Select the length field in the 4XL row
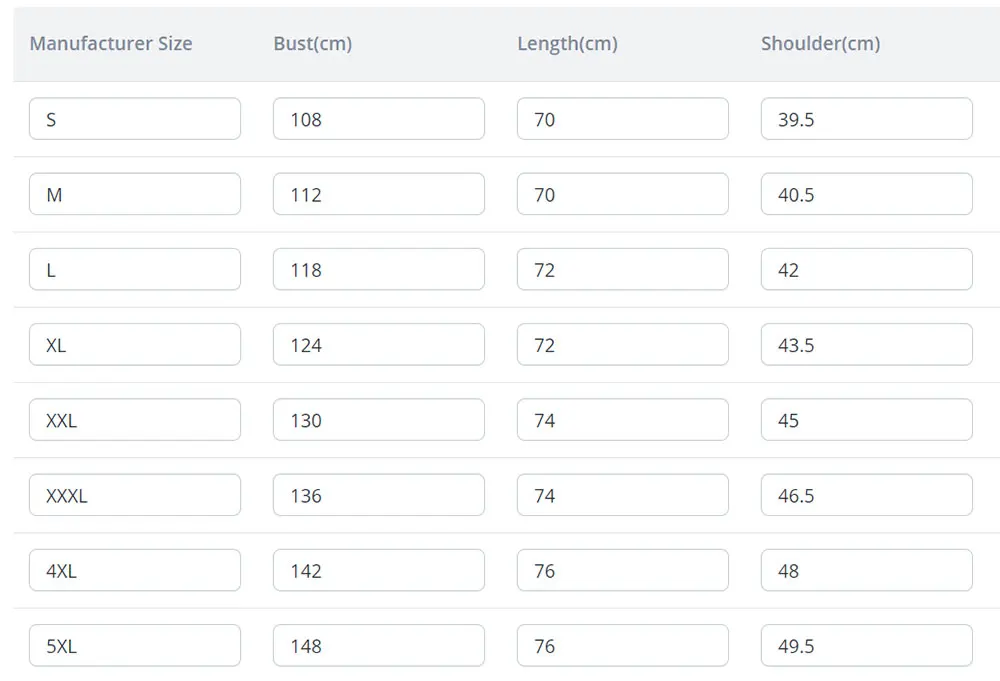The height and width of the screenshot is (681, 1000). 622,570
